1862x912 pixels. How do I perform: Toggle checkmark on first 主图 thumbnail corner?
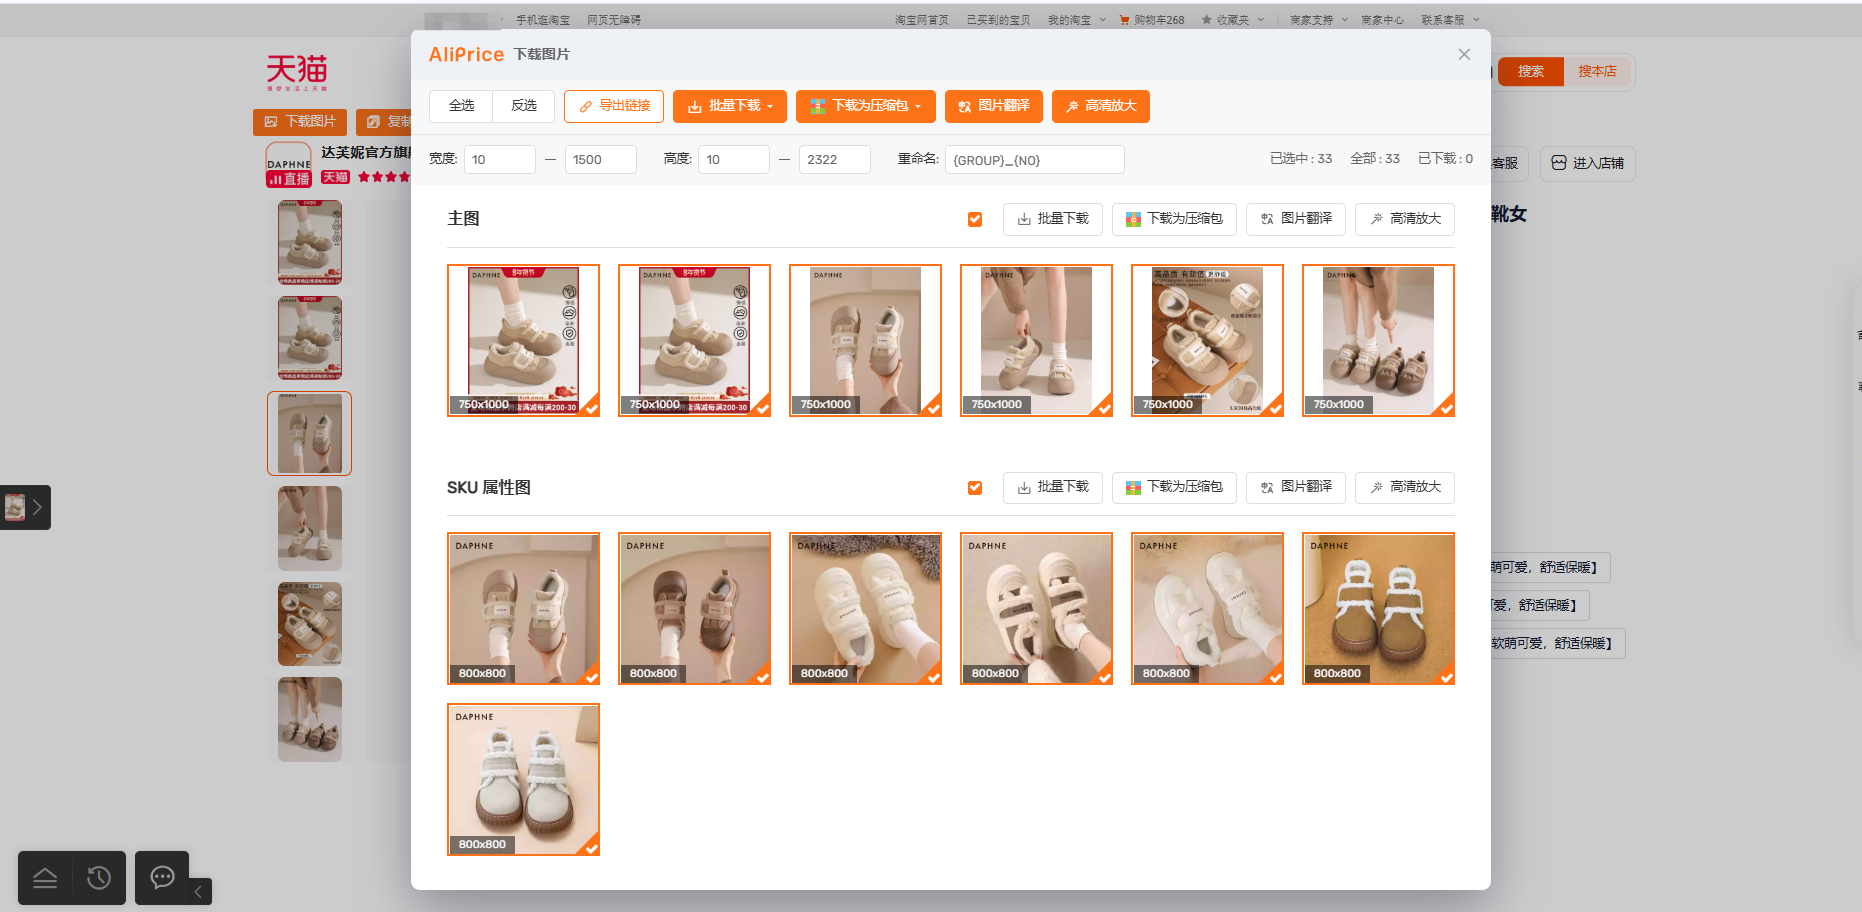coord(592,408)
